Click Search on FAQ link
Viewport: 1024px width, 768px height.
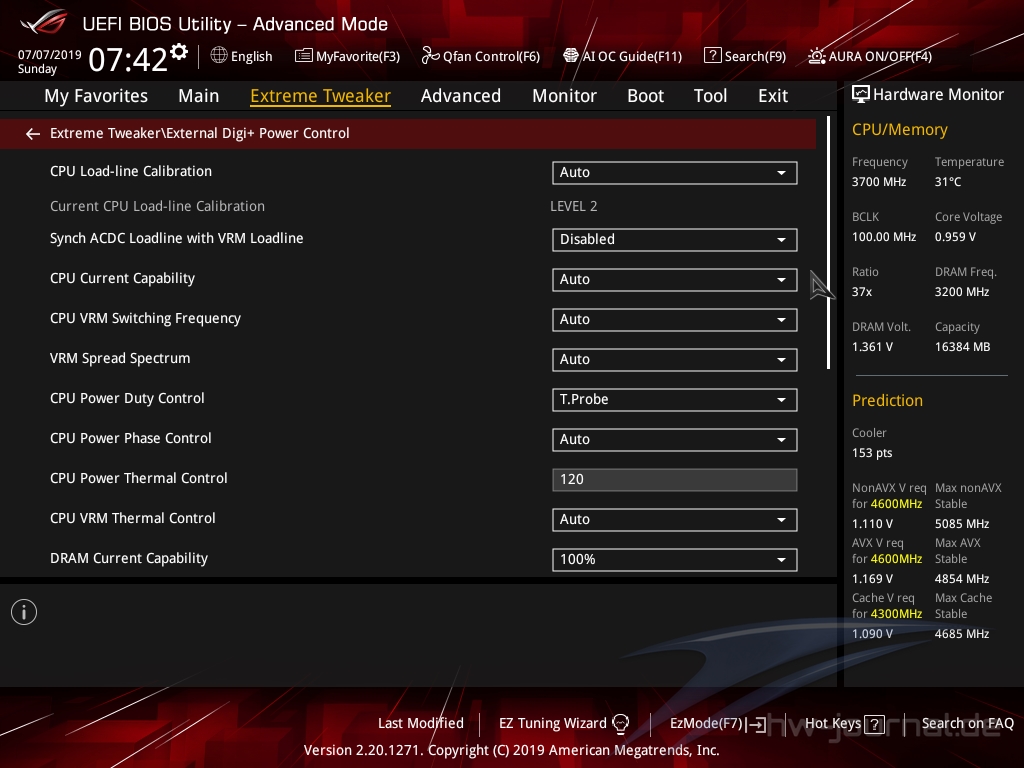coord(968,724)
